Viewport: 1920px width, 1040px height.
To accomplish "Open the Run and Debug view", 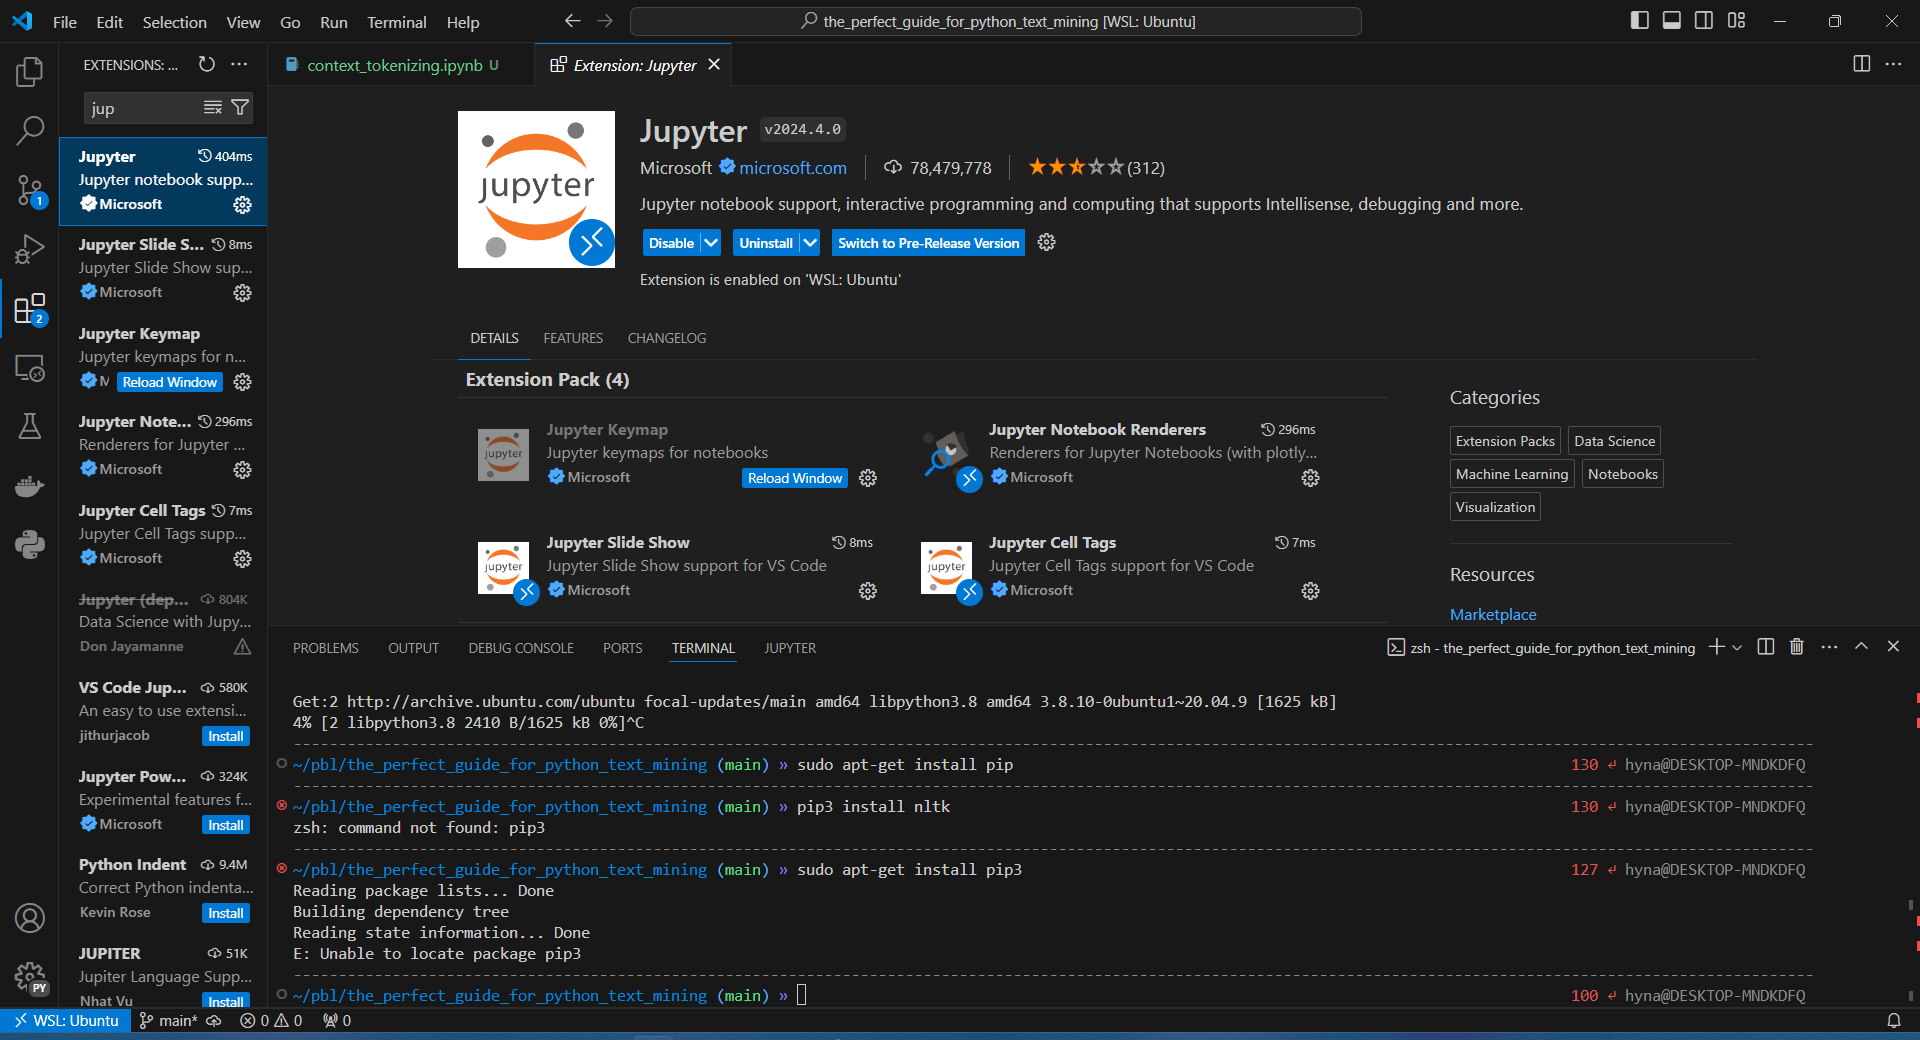I will pyautogui.click(x=30, y=248).
